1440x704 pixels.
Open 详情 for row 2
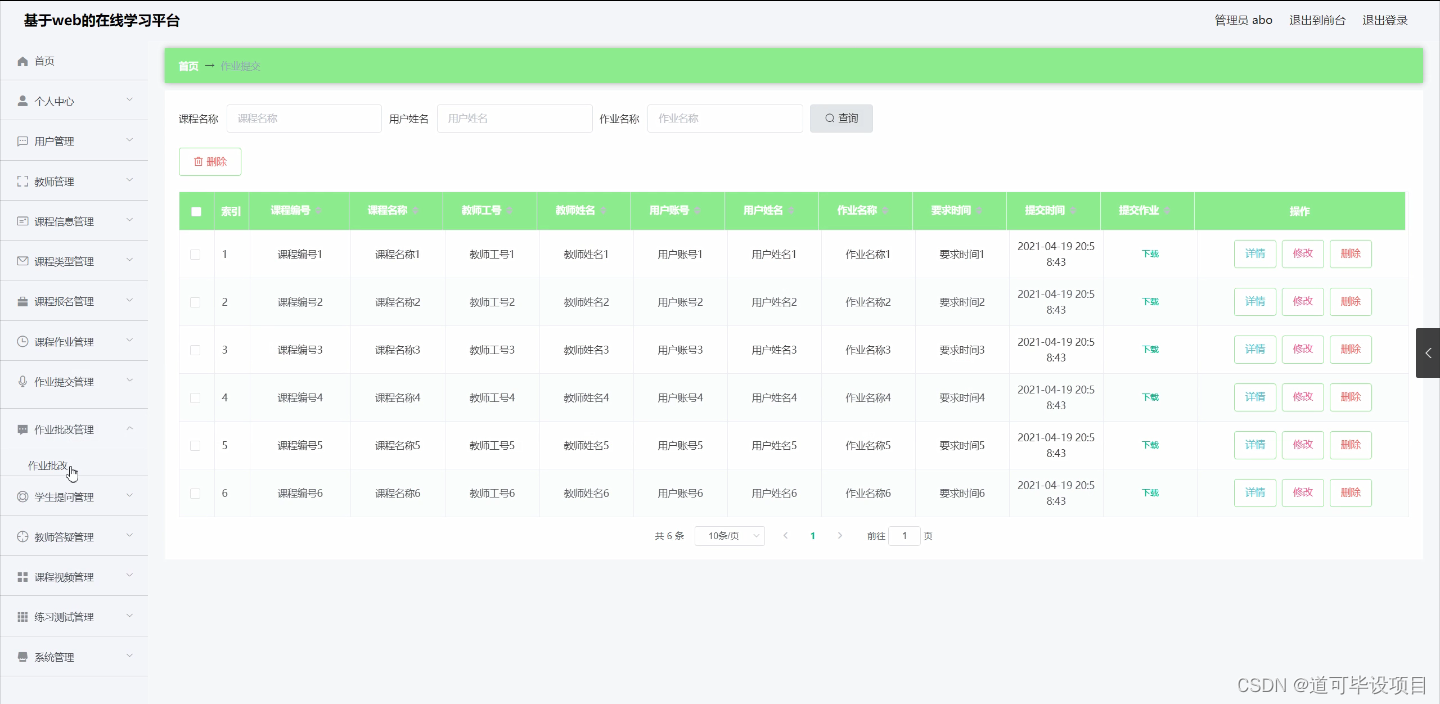(1255, 301)
